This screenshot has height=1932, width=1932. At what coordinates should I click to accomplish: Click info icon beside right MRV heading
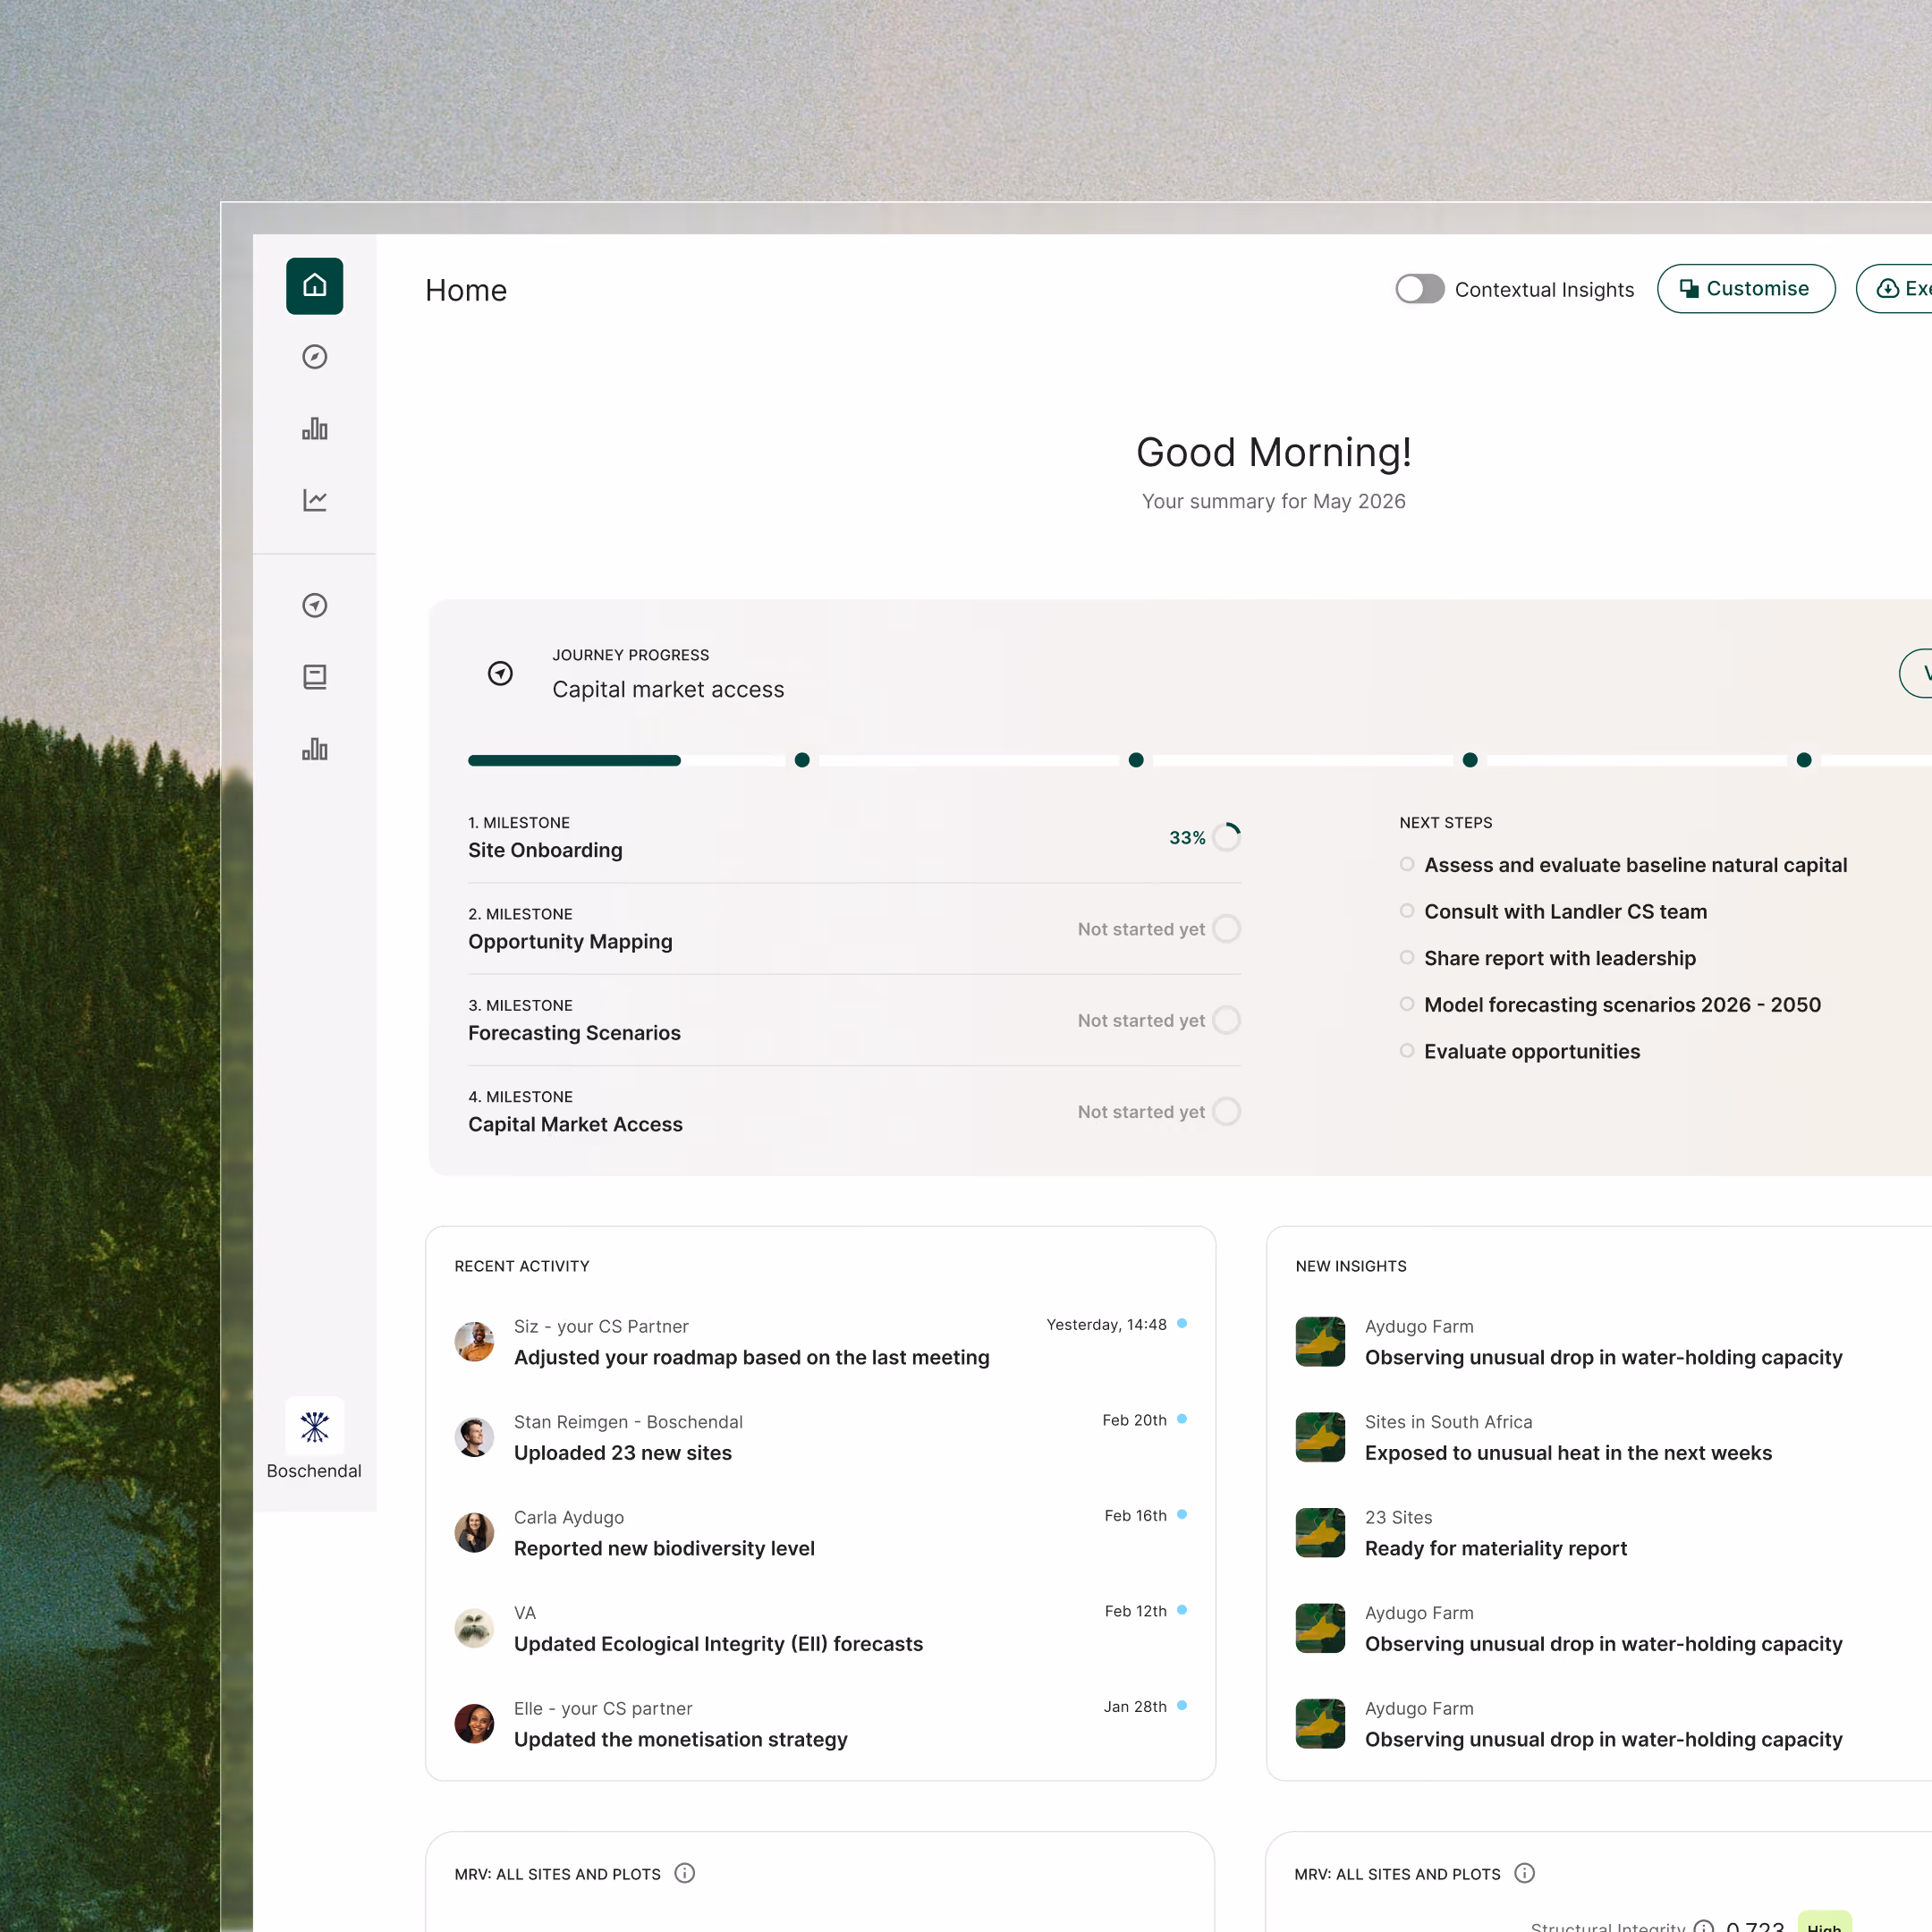click(1524, 1873)
